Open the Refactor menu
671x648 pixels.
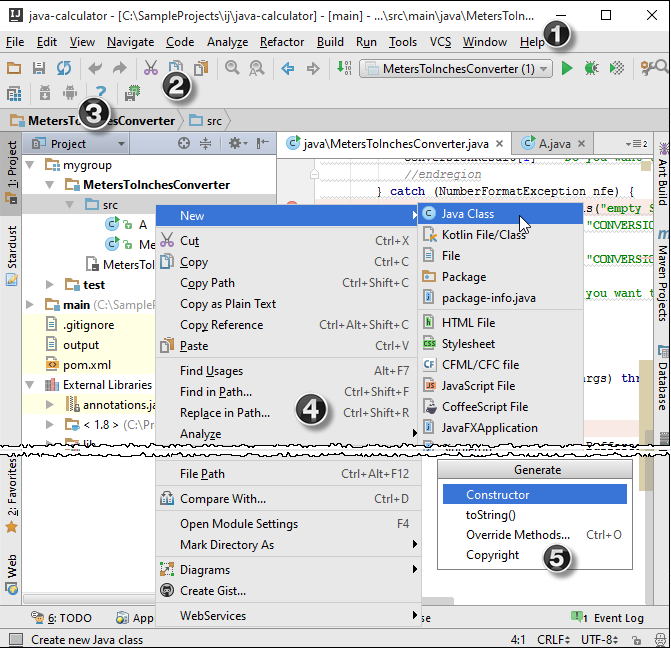click(x=281, y=42)
